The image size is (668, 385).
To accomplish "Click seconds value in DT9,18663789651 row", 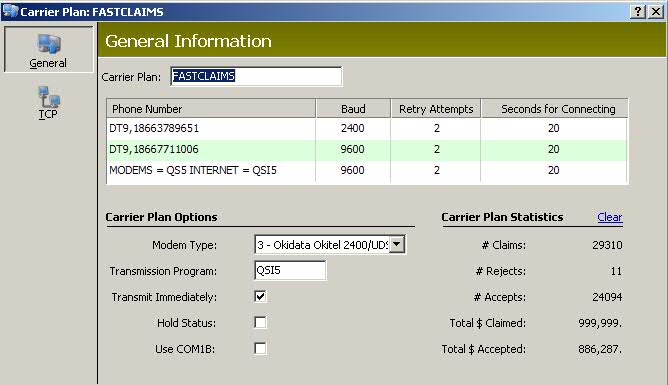I will (553, 128).
